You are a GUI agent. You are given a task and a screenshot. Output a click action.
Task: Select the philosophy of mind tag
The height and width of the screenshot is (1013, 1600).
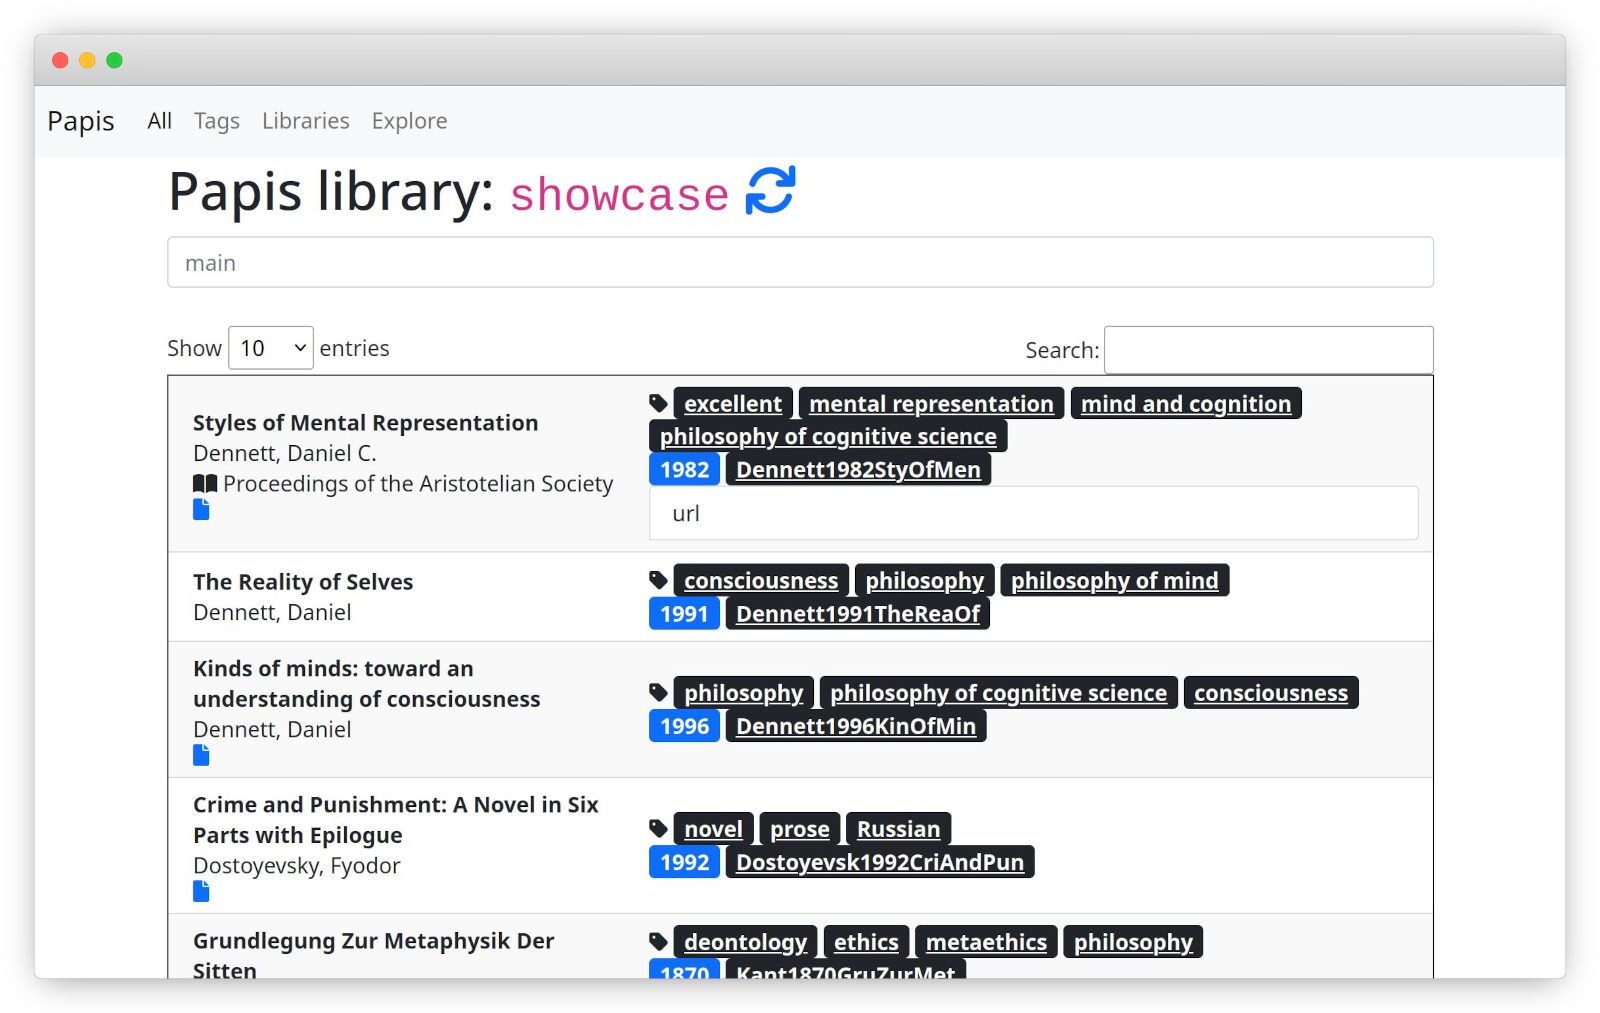point(1115,580)
